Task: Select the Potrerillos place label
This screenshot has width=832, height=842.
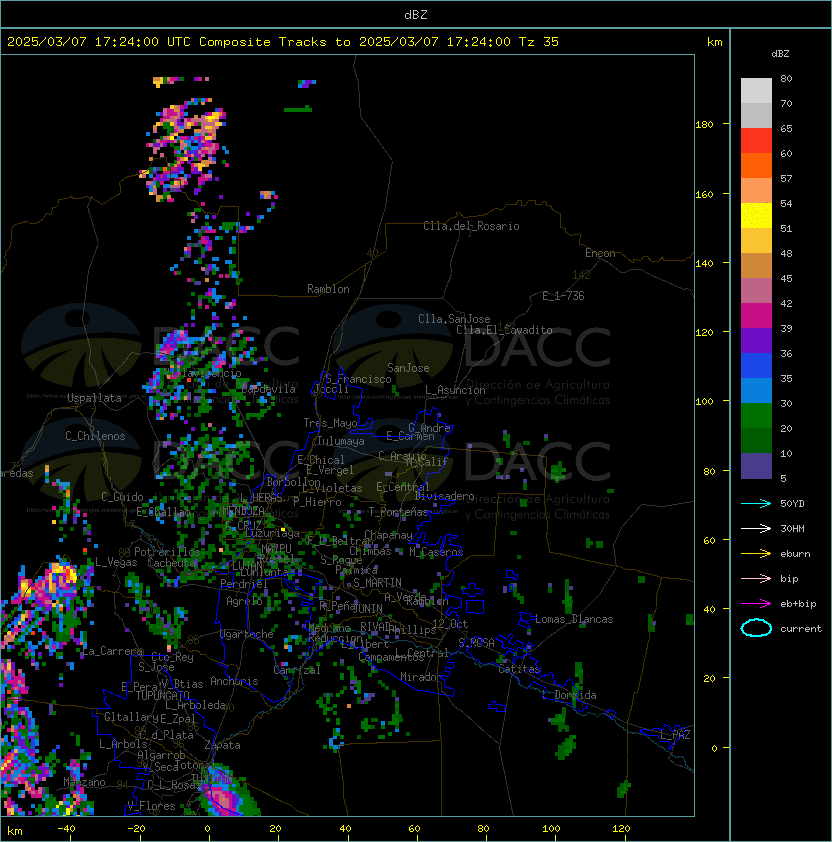Action: 167,552
